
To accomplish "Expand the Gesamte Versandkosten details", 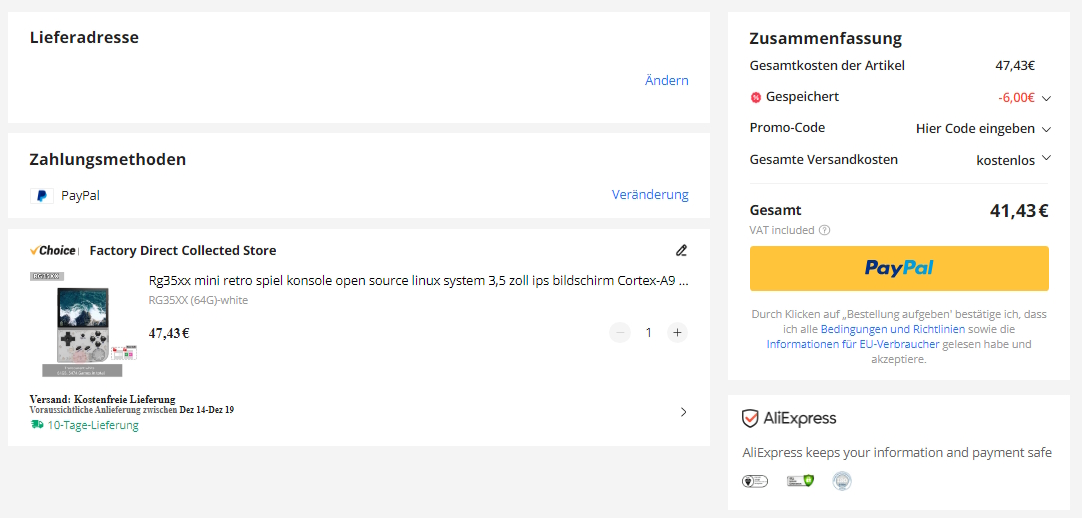I will tap(1046, 158).
